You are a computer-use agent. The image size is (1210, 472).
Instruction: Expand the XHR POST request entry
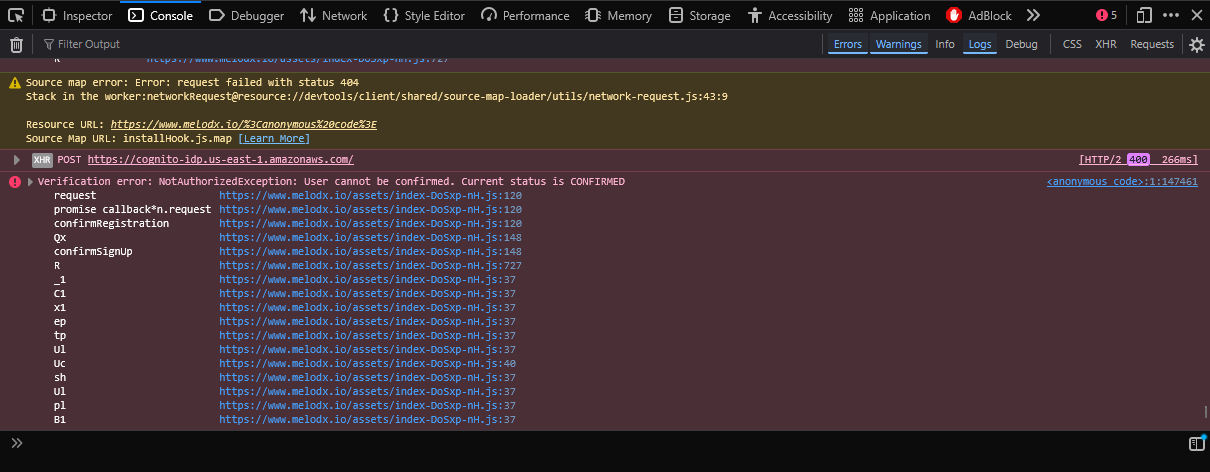17,160
